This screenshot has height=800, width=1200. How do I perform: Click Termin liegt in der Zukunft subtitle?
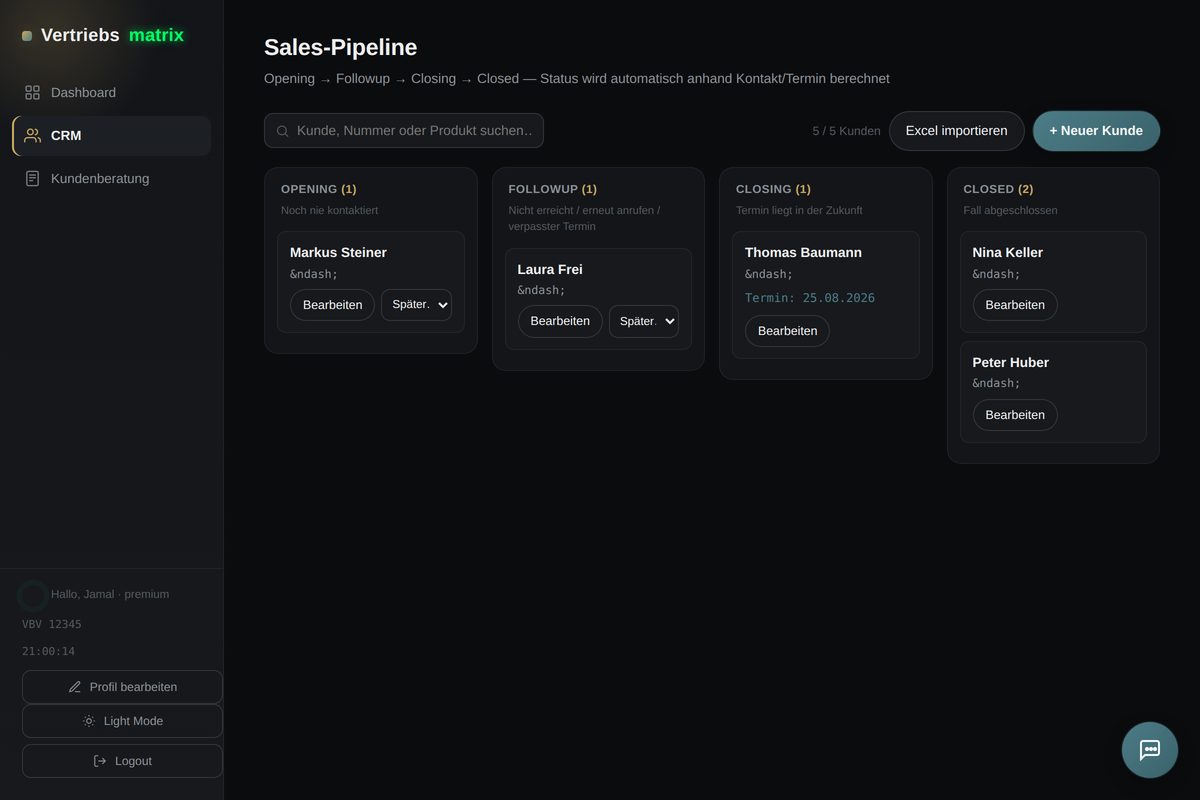[x=799, y=210]
